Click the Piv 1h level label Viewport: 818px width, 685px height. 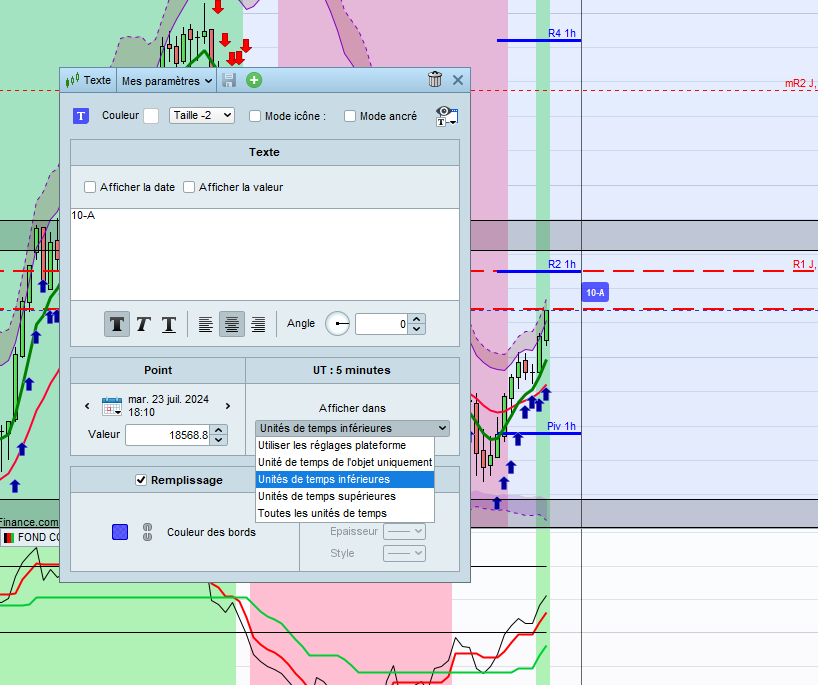[x=561, y=426]
